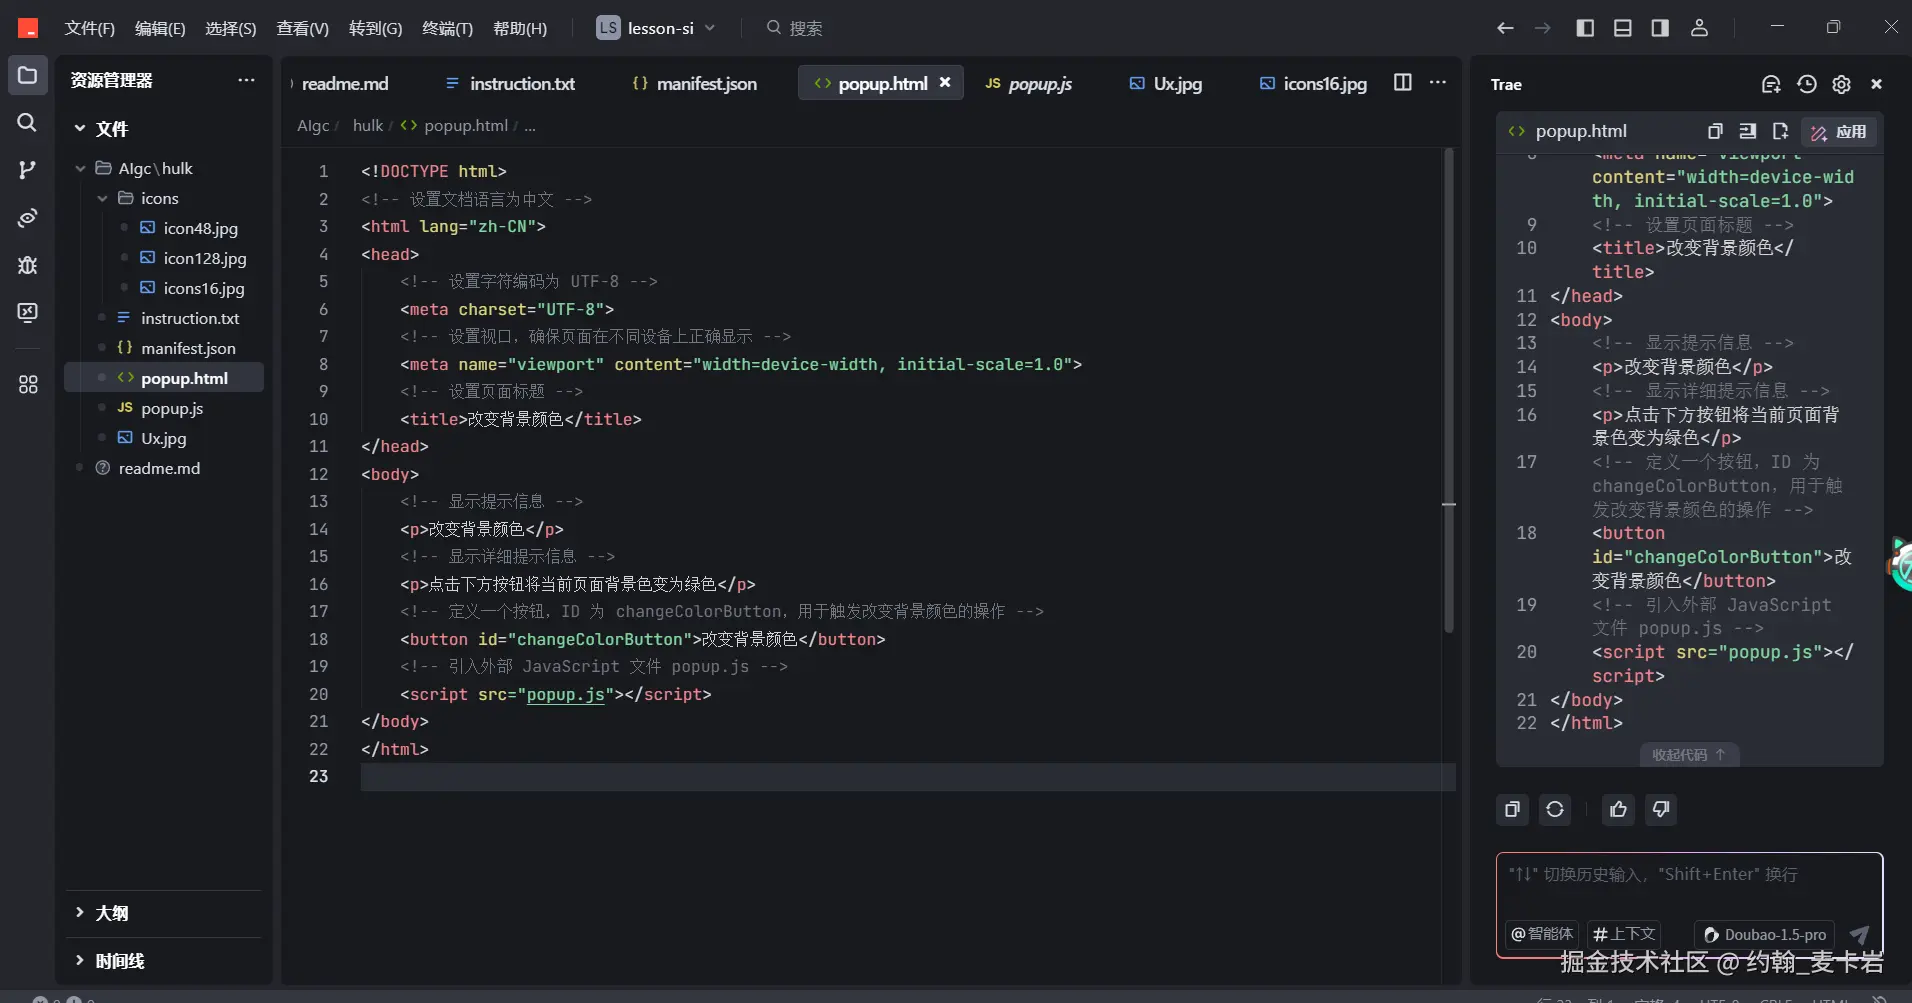This screenshot has width=1912, height=1003.
Task: Open the Source Control view
Action: coord(28,170)
